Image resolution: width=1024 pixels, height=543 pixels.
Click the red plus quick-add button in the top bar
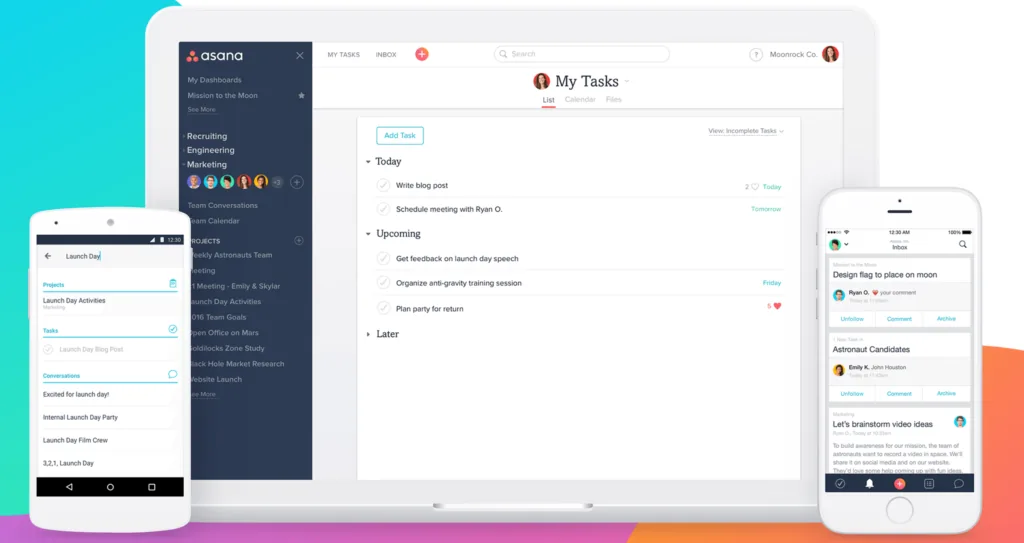[x=422, y=54]
